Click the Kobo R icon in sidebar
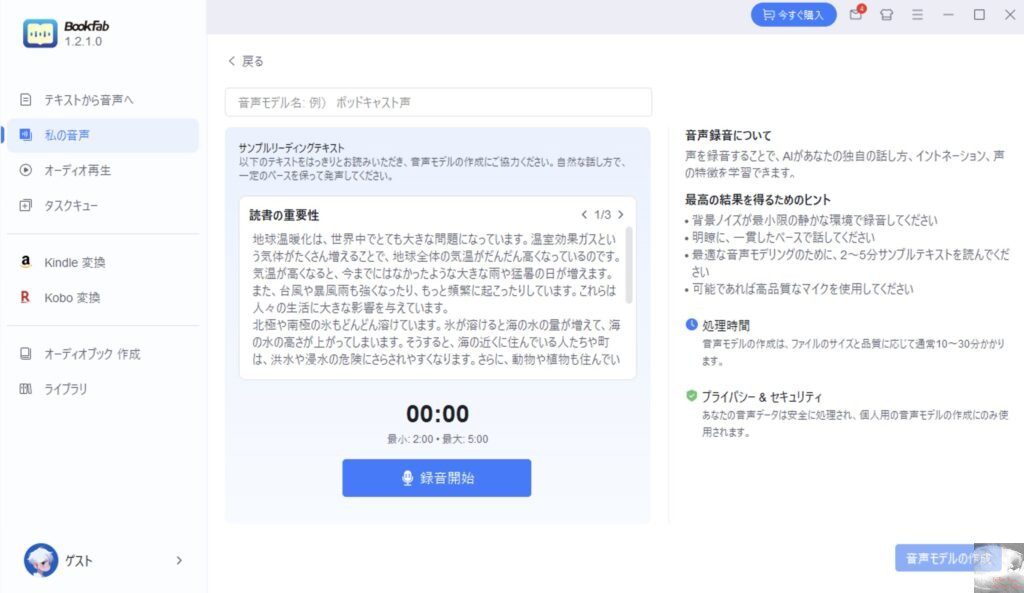 click(26, 297)
